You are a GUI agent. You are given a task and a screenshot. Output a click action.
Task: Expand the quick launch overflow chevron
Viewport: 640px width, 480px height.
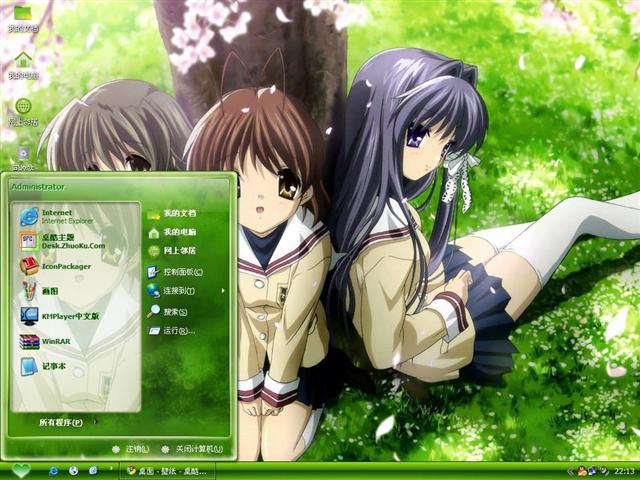click(x=111, y=469)
